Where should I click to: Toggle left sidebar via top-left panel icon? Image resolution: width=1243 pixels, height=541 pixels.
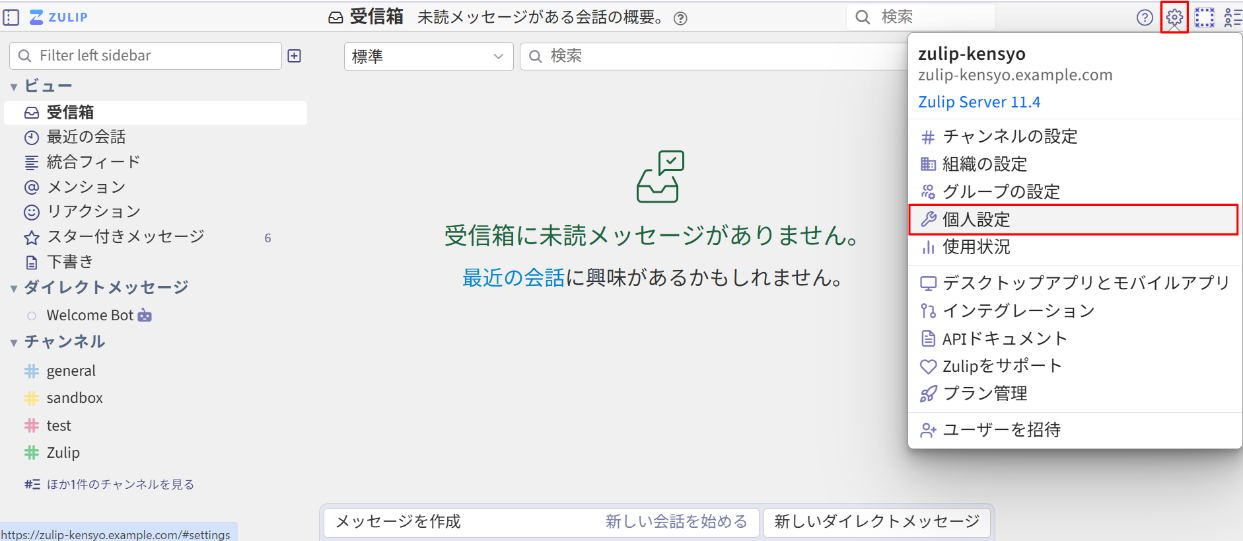point(12,17)
